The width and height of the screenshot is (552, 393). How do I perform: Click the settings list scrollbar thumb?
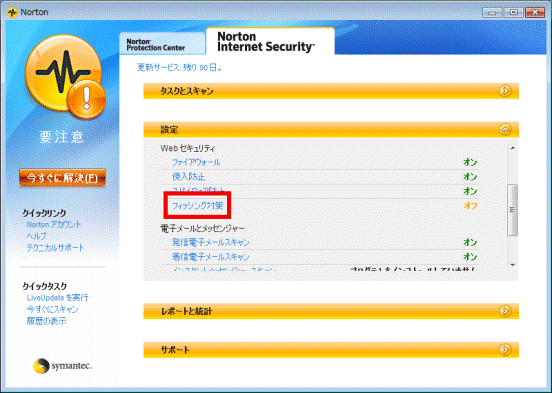513,210
